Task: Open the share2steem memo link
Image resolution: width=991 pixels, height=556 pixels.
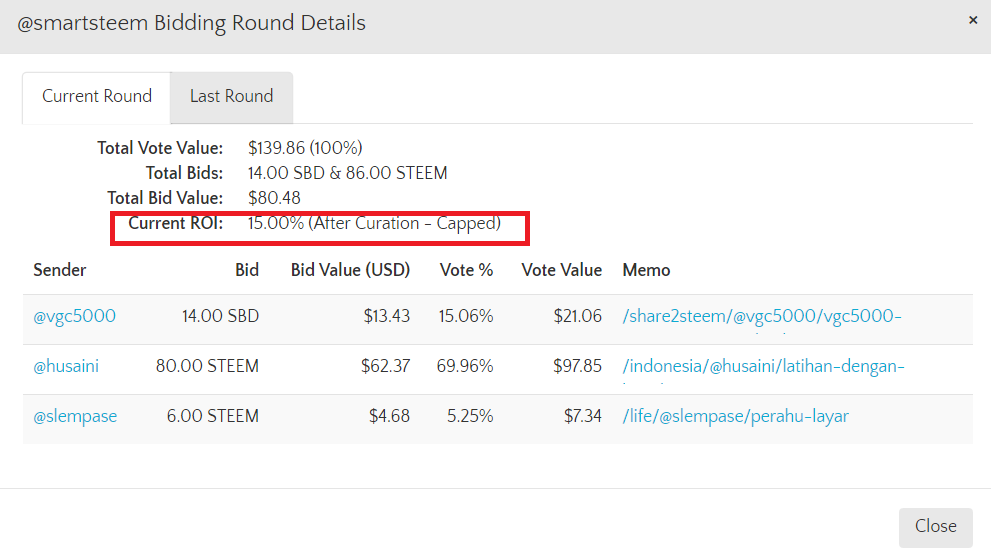Action: [761, 316]
